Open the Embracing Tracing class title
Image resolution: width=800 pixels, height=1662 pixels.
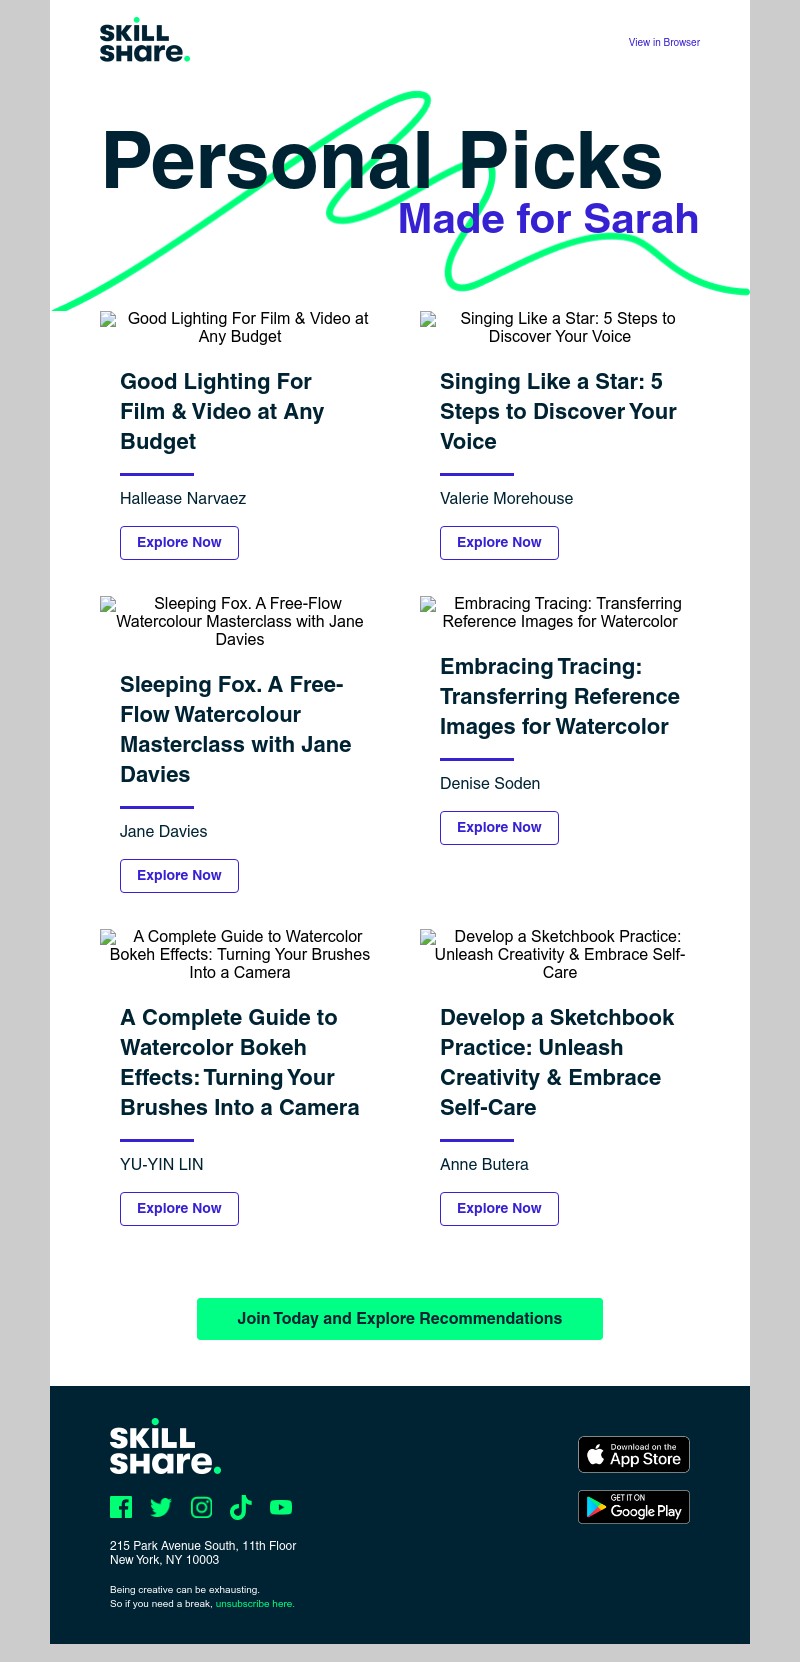tap(559, 696)
